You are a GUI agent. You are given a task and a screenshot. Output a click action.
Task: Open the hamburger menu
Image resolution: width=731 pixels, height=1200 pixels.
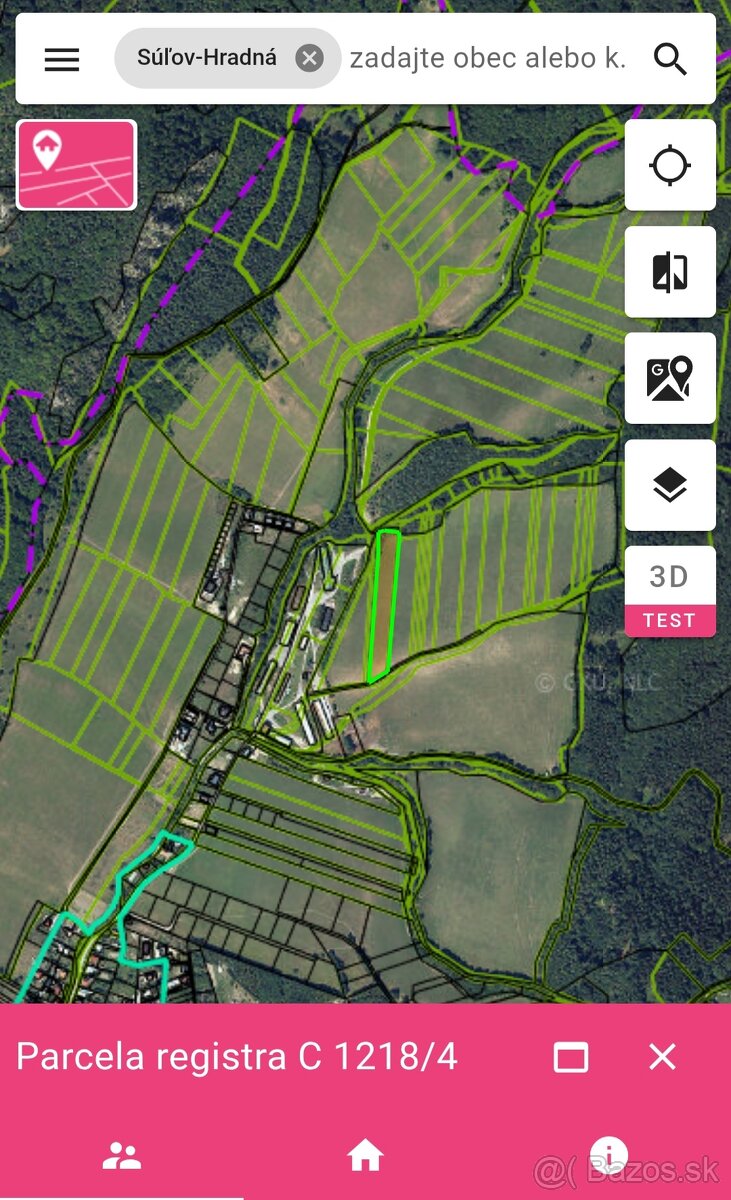pos(62,59)
